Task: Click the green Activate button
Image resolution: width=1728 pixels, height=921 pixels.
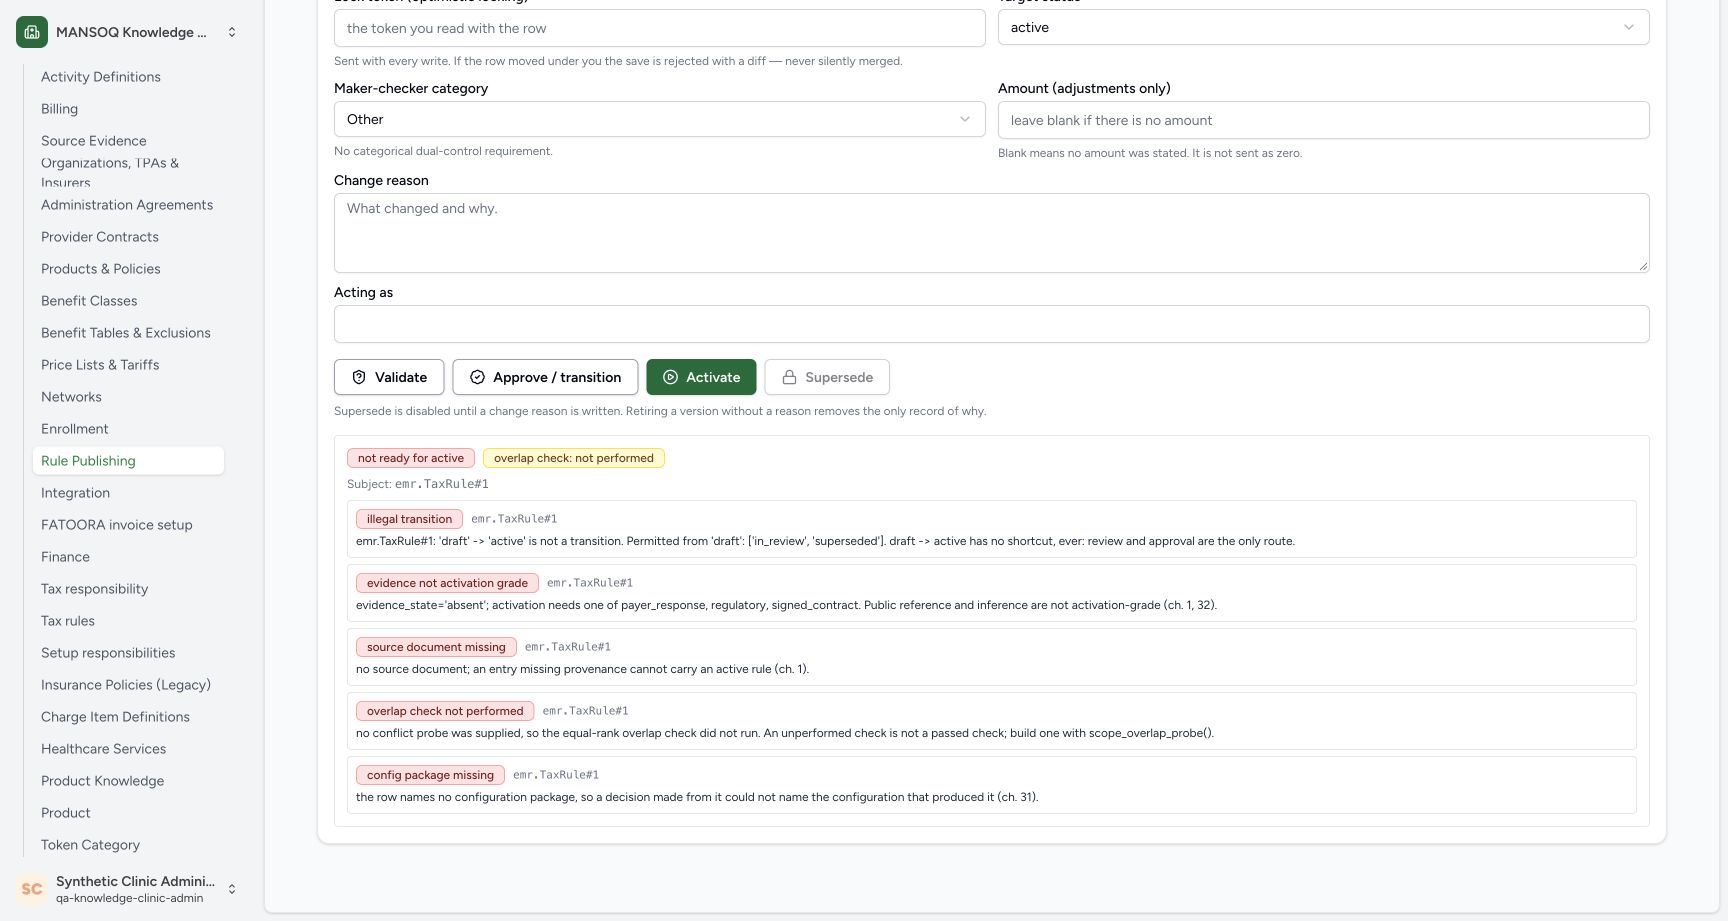Action: click(x=701, y=377)
